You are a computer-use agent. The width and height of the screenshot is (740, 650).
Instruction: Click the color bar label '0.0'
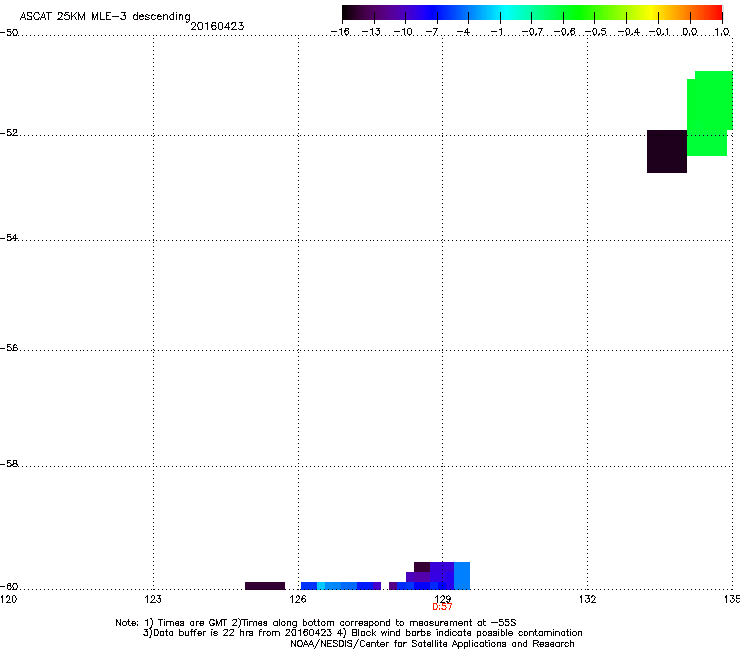[x=690, y=32]
